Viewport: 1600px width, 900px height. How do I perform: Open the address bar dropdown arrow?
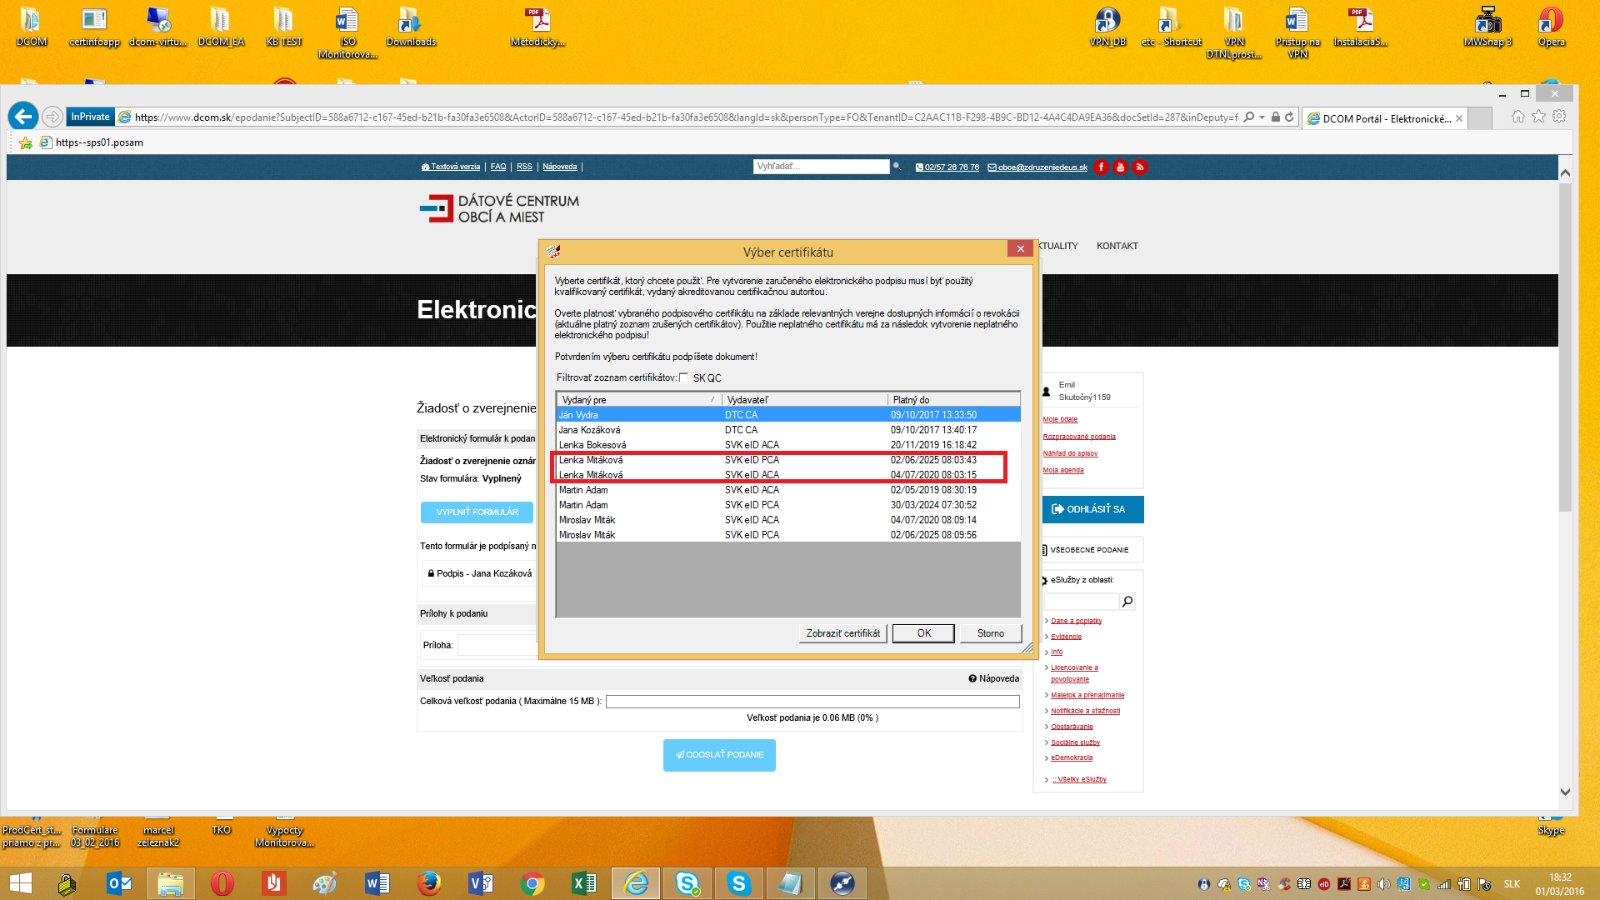(x=1262, y=117)
